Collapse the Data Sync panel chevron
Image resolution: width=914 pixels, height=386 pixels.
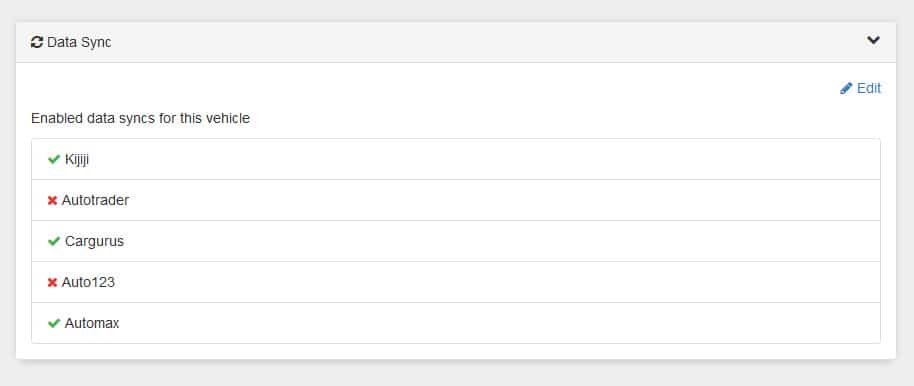point(873,40)
